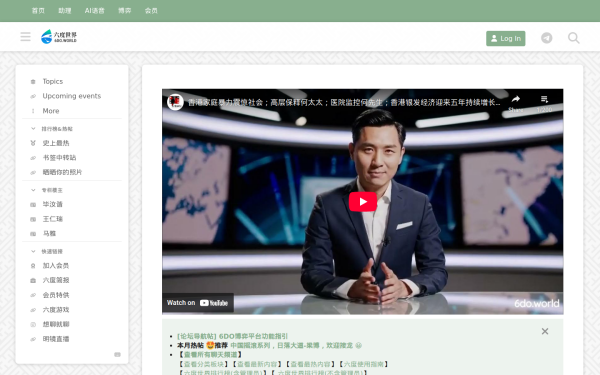Close the announcement banner
This screenshot has width=600, height=375.
click(545, 331)
